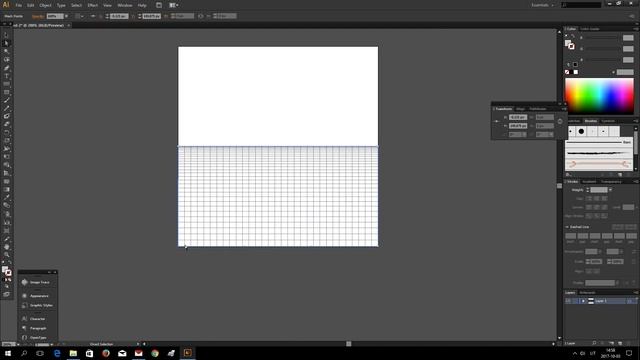
Task: Open the Select menu
Action: (x=76, y=5)
